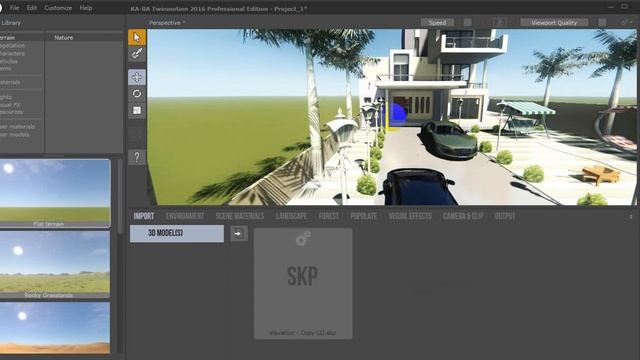Viewport: 640px width, 360px height.
Task: Select the Lights library category
Action: (6, 97)
